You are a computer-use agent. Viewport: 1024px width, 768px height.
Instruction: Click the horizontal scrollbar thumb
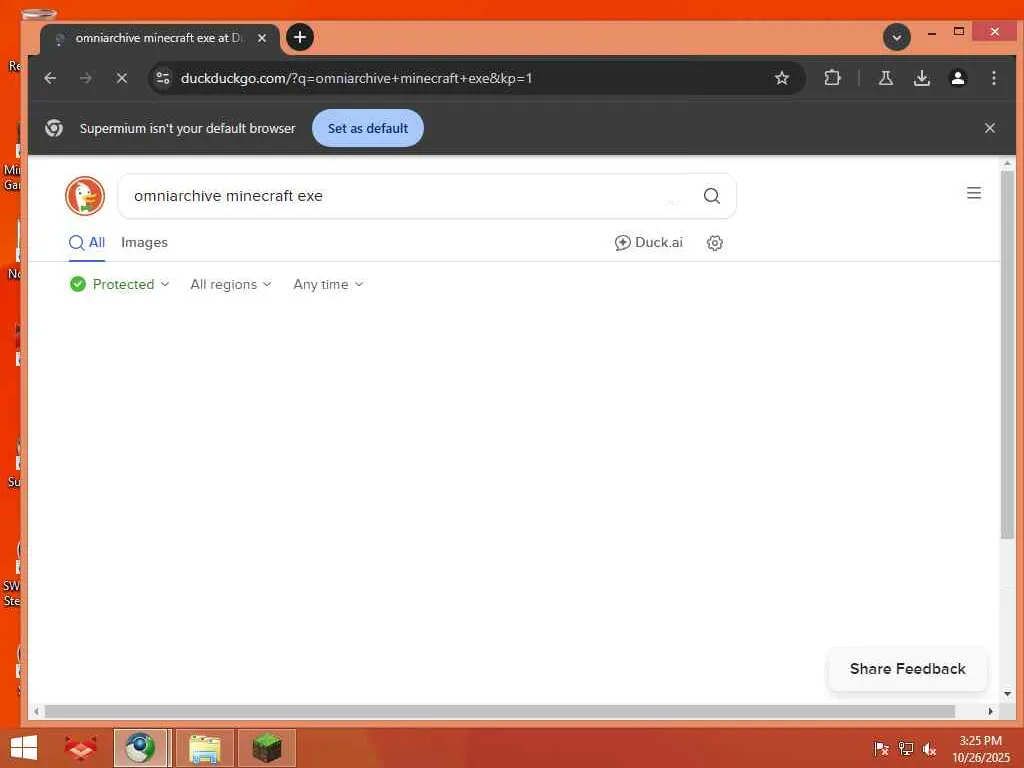[x=500, y=711]
